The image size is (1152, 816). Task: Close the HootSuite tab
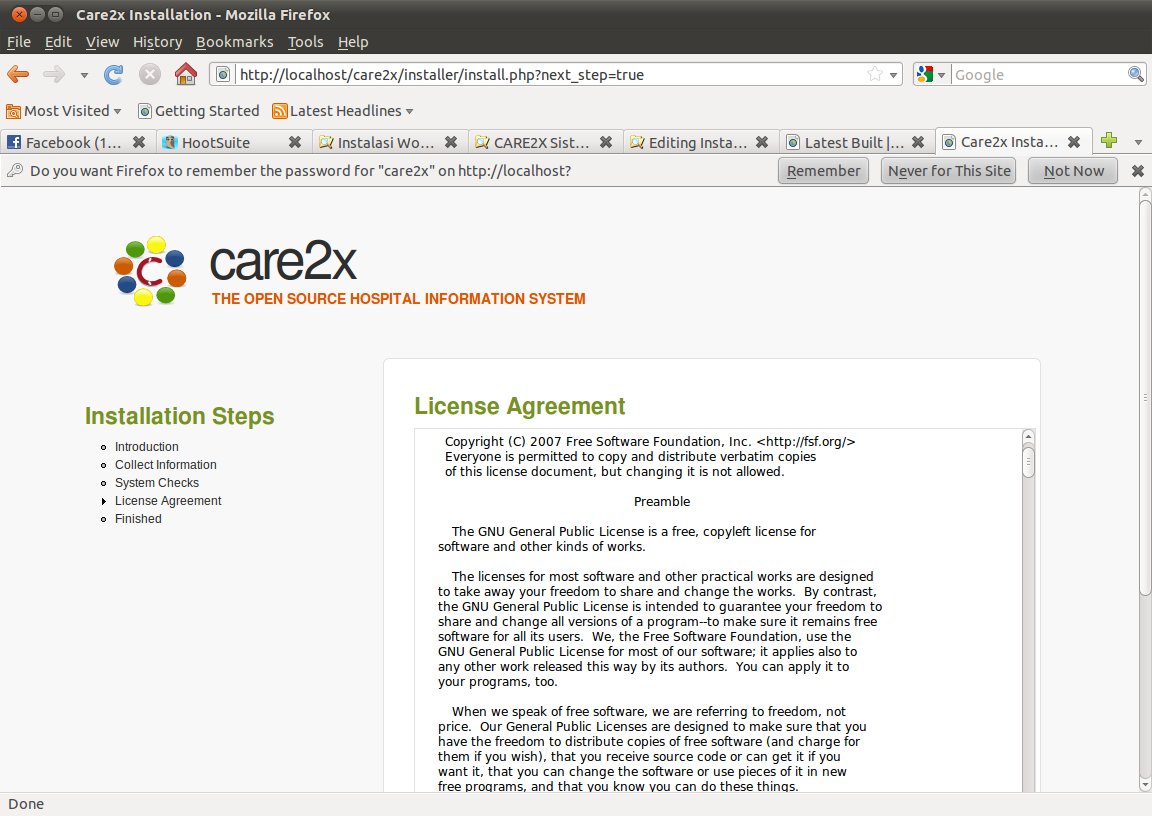(x=295, y=142)
